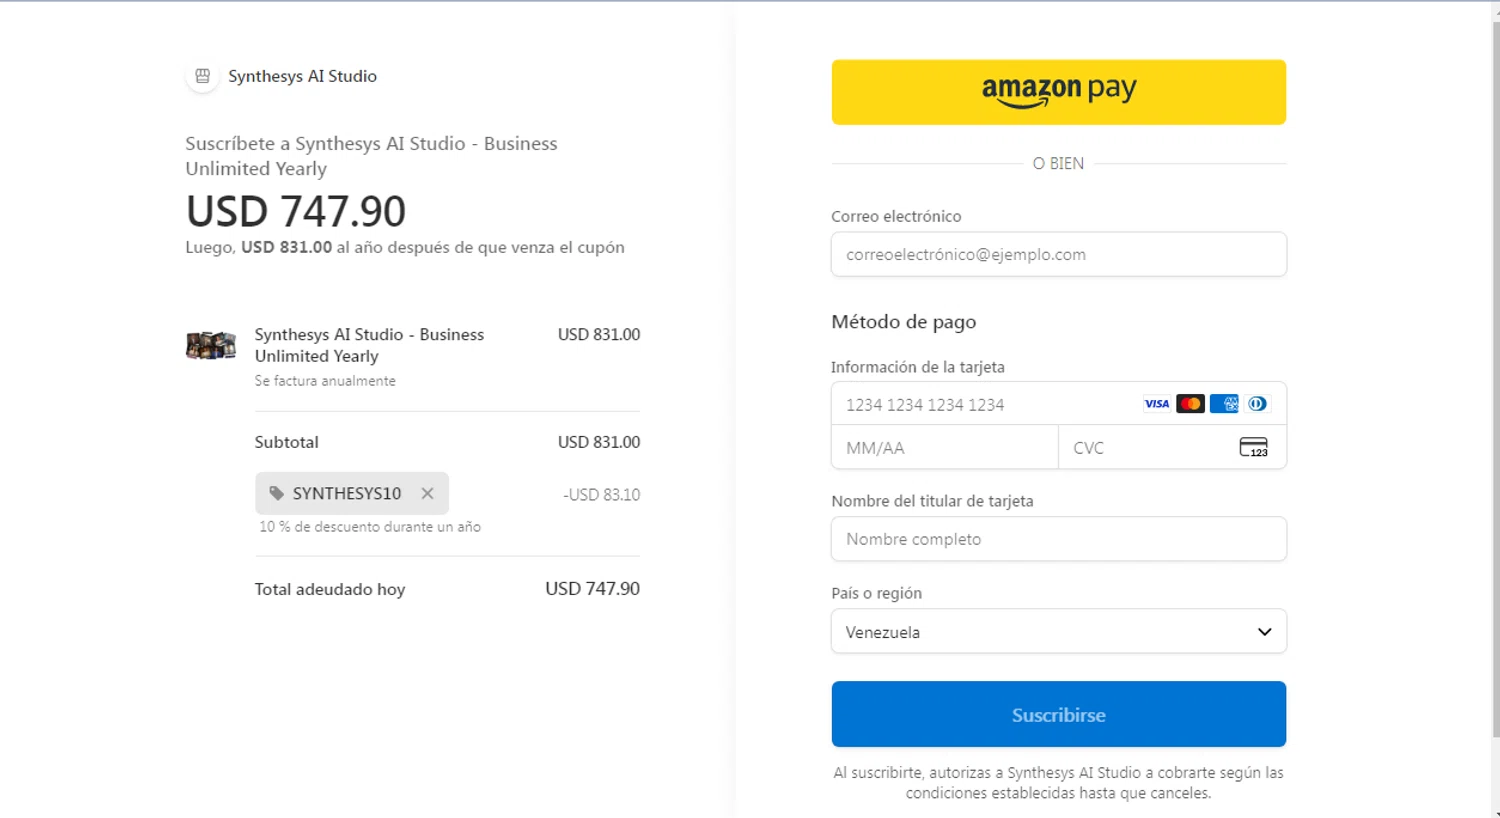Click the CVC security code field
The width and height of the screenshot is (1500, 818).
(1148, 448)
